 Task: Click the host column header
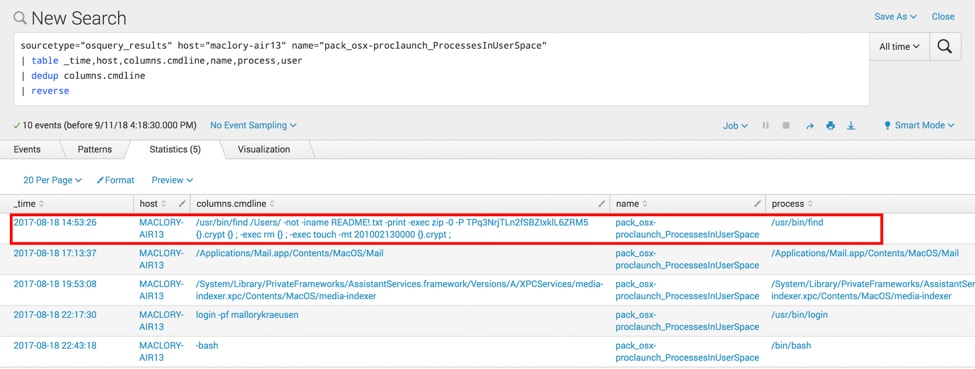click(152, 203)
